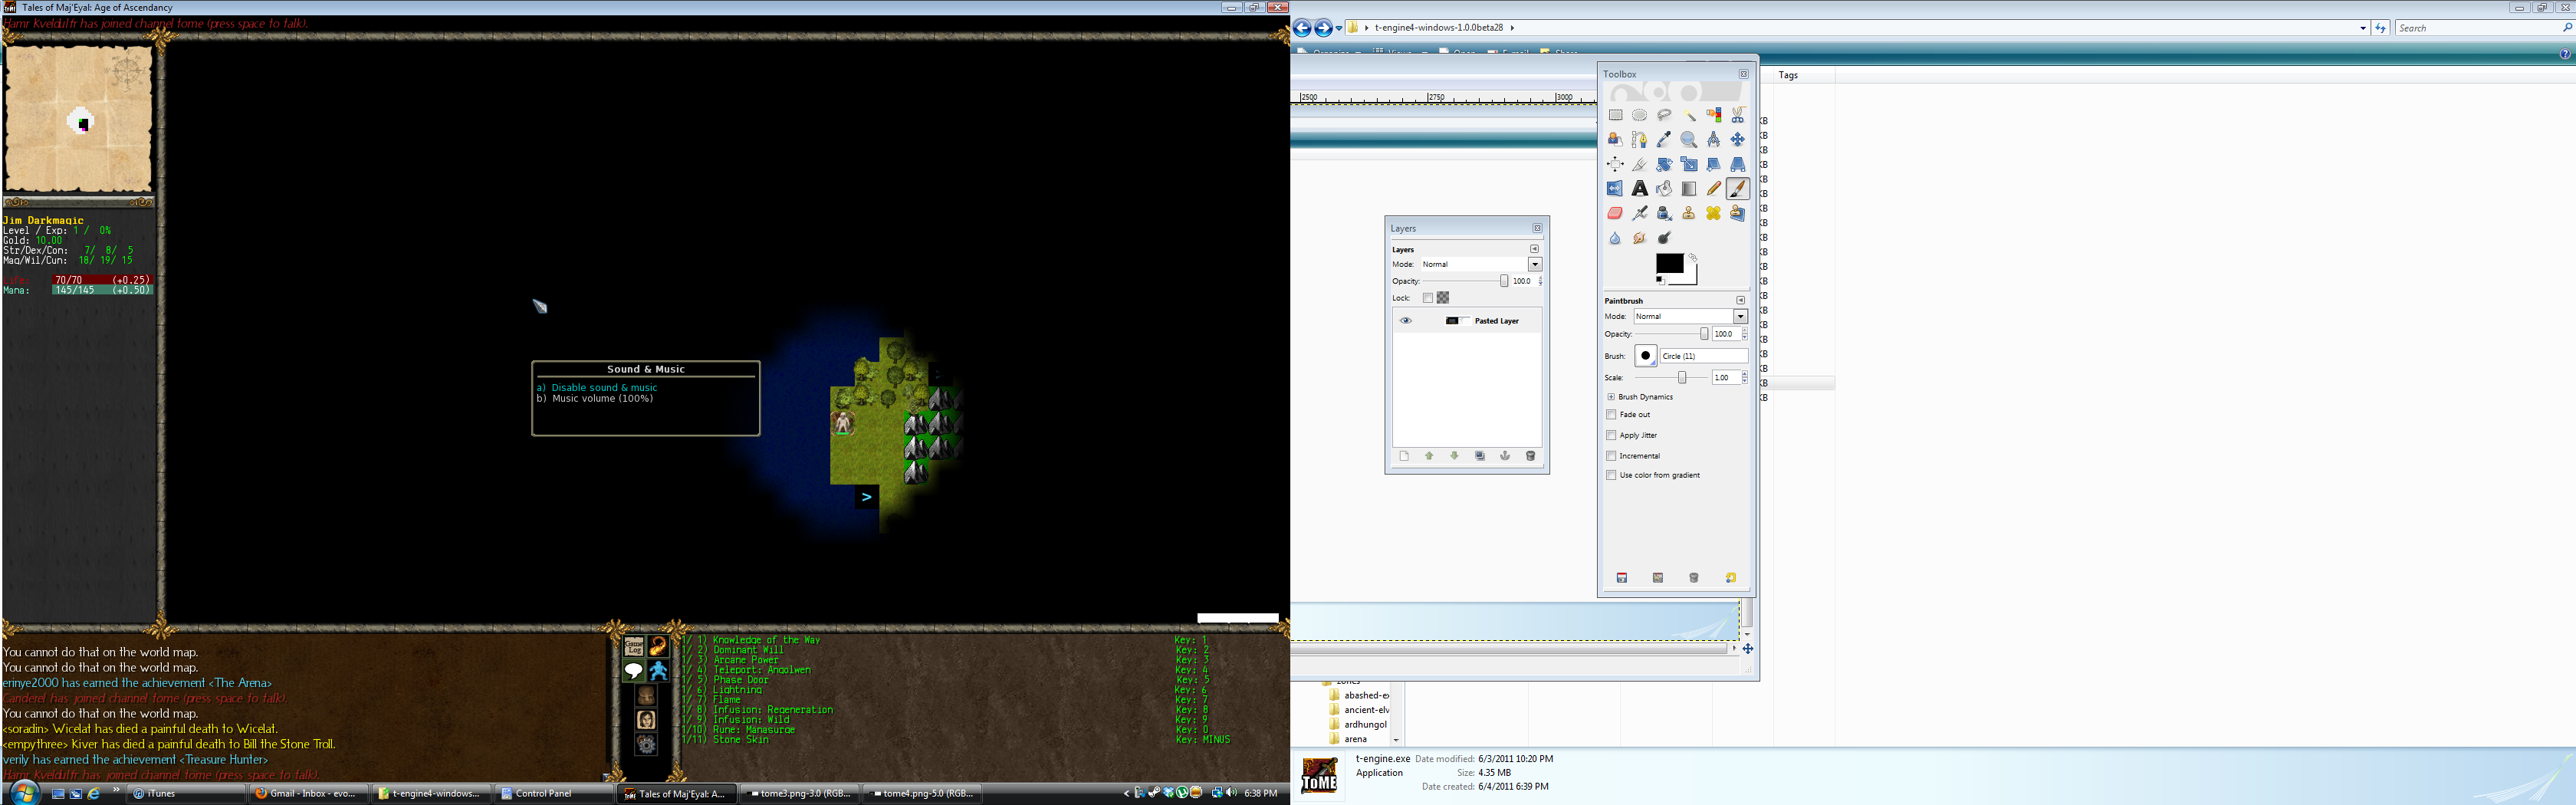The height and width of the screenshot is (805, 2576).
Task: Enable the Fade out checkbox
Action: click(x=1611, y=414)
